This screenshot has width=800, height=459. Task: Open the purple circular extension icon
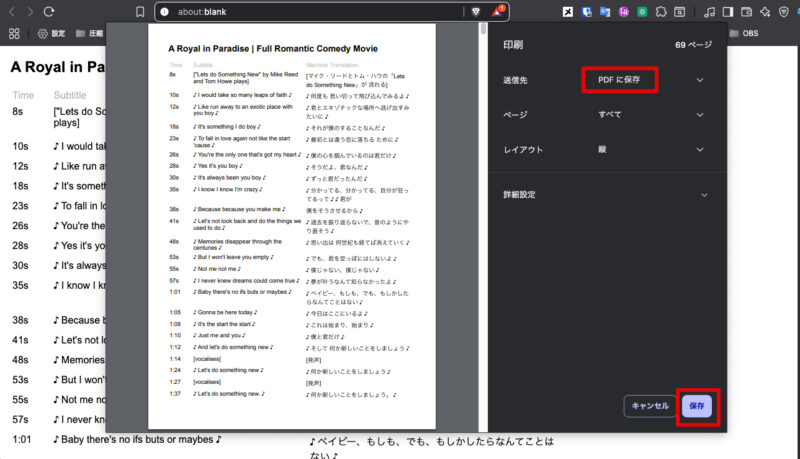(x=623, y=12)
